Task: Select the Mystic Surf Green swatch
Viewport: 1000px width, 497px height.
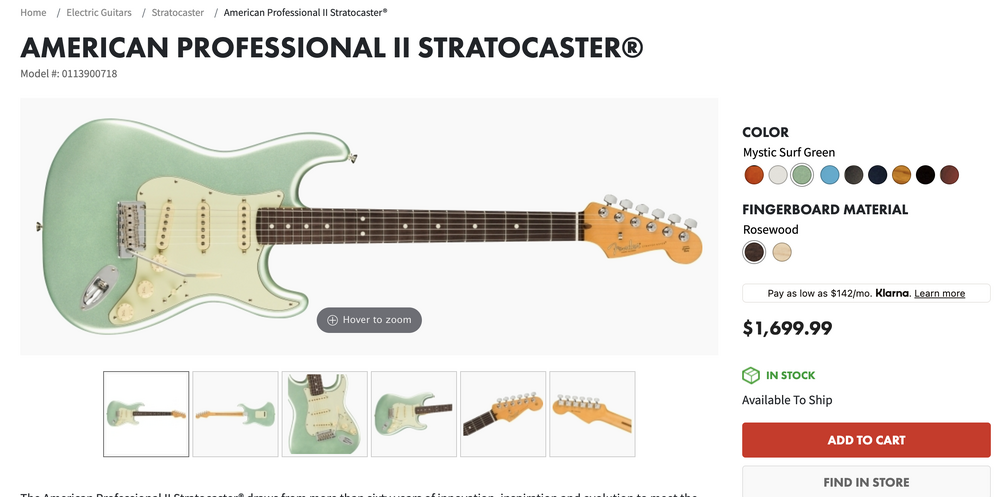Action: tap(801, 175)
